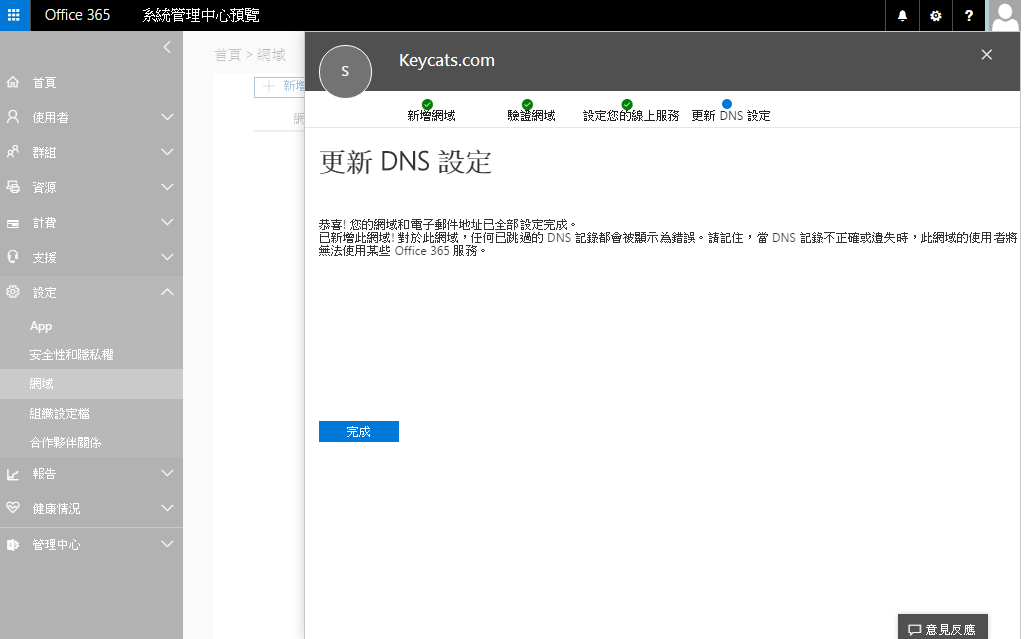The height and width of the screenshot is (639, 1024).
Task: Click the chart icon beside 報告
Action: pos(13,474)
